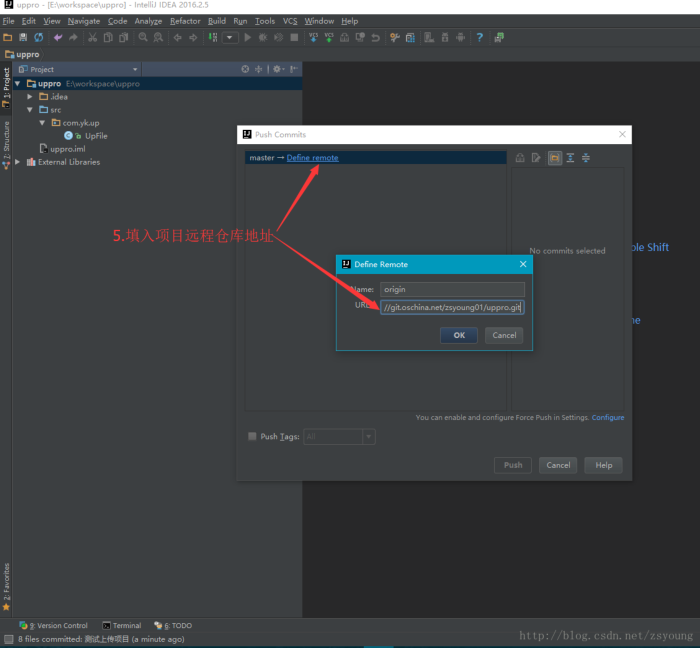Viewport: 700px width, 648px height.
Task: Open the Push Tags dropdown
Action: click(x=369, y=437)
